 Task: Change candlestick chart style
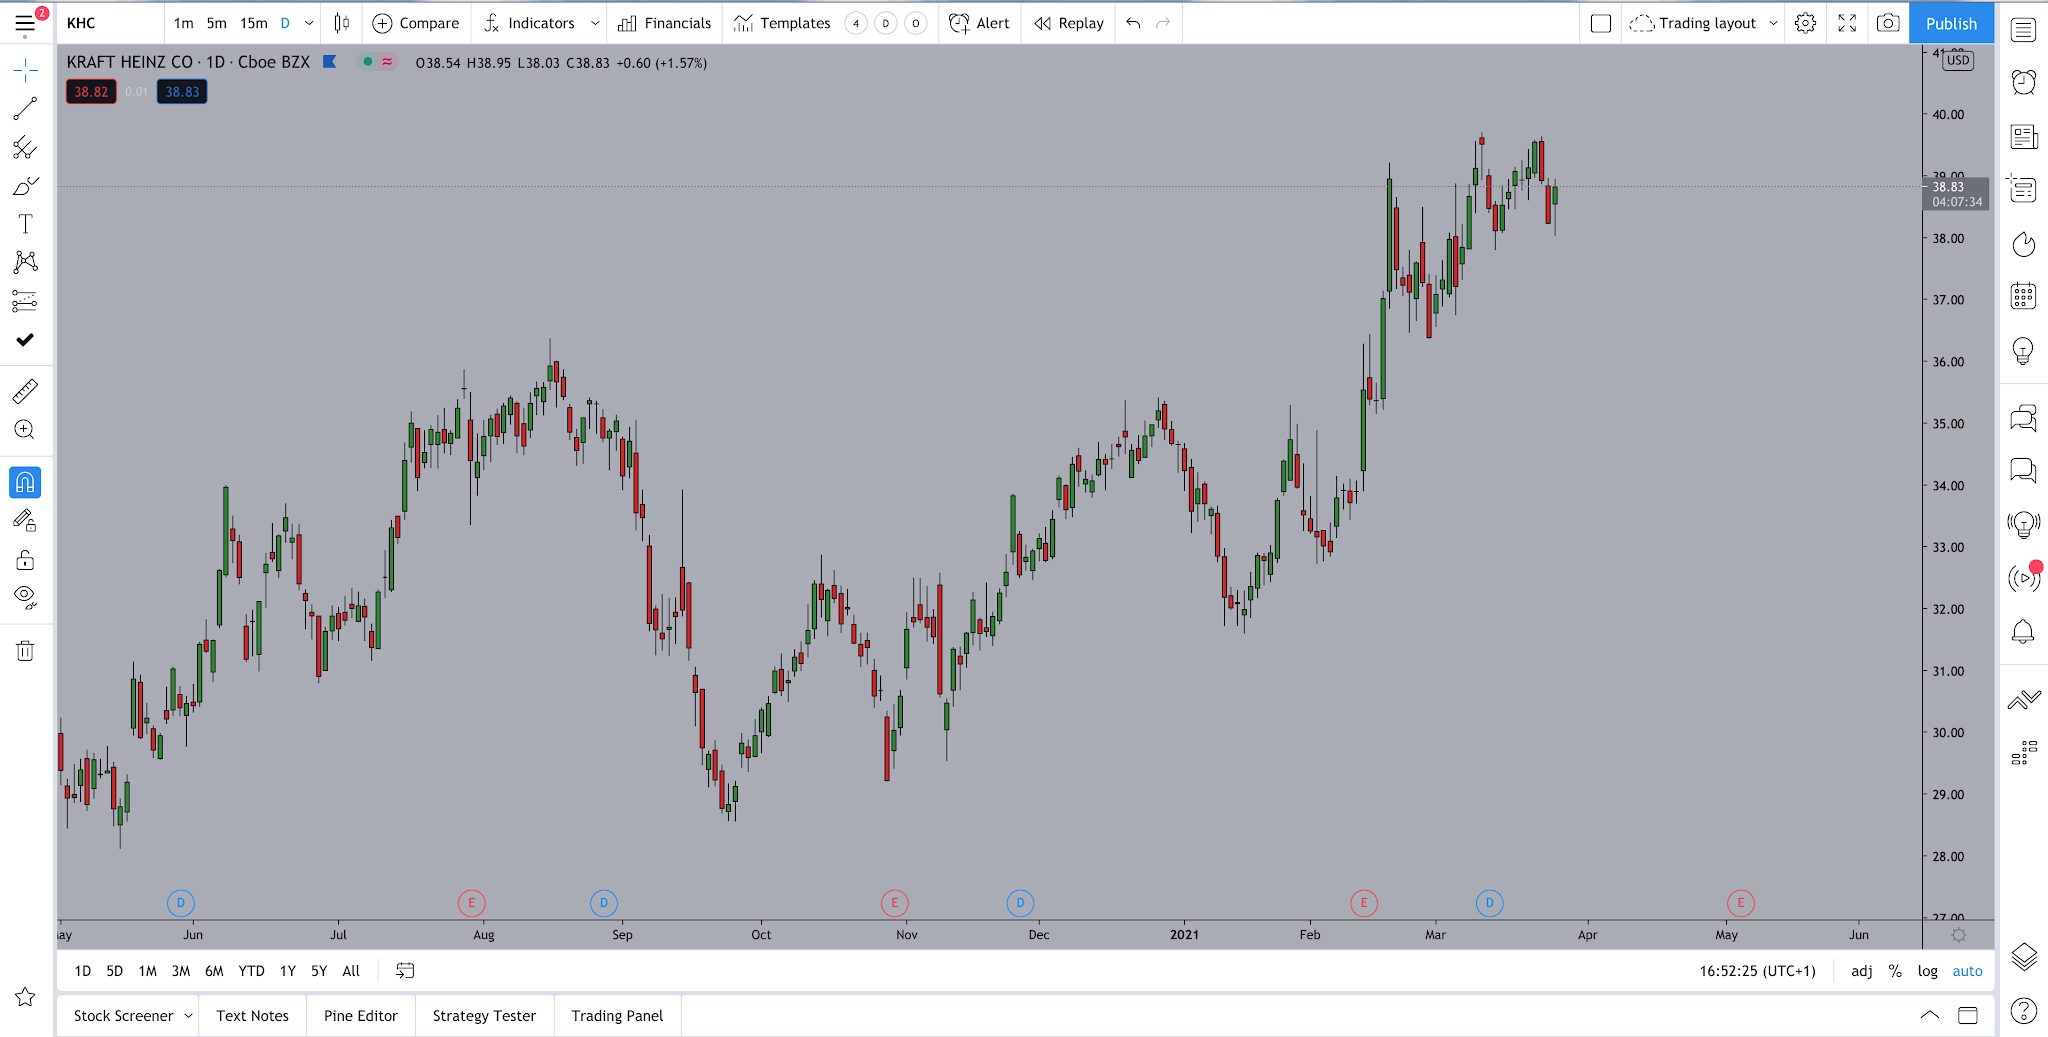342,23
